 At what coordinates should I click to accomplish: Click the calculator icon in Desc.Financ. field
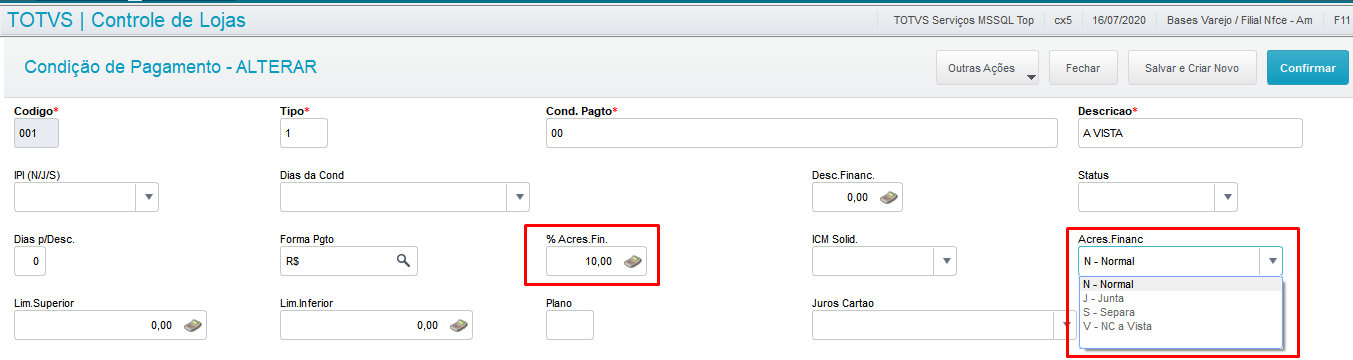click(x=889, y=198)
